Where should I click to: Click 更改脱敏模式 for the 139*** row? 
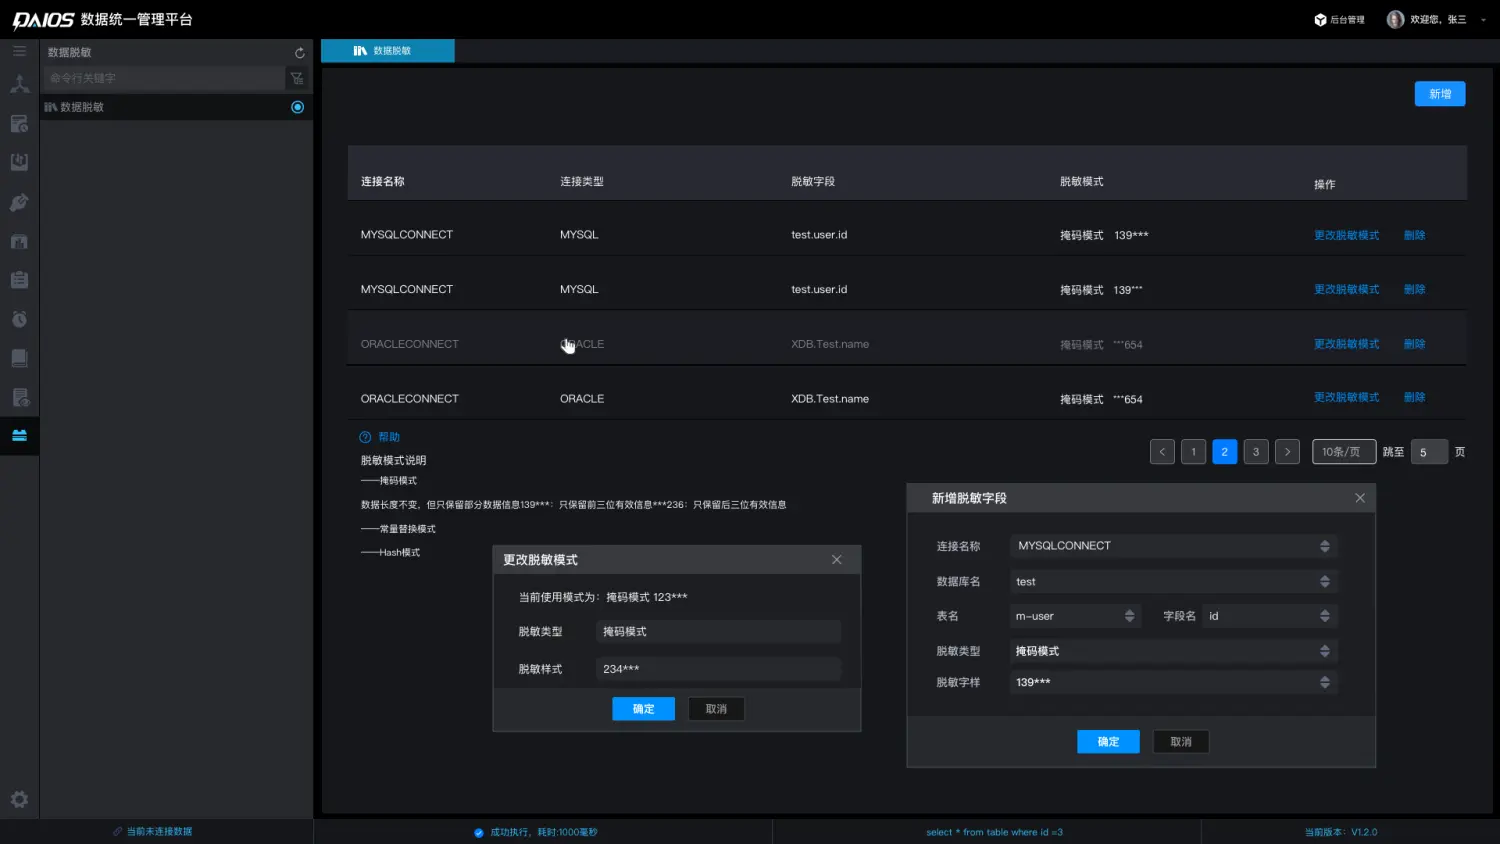(x=1346, y=235)
